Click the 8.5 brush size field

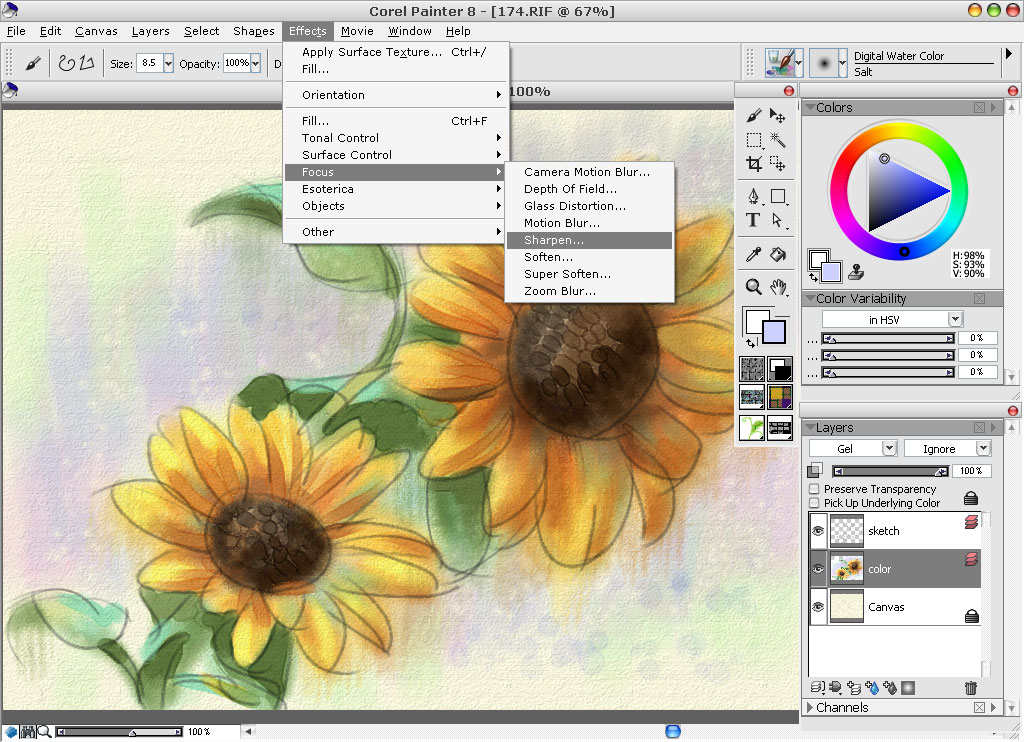tap(150, 63)
